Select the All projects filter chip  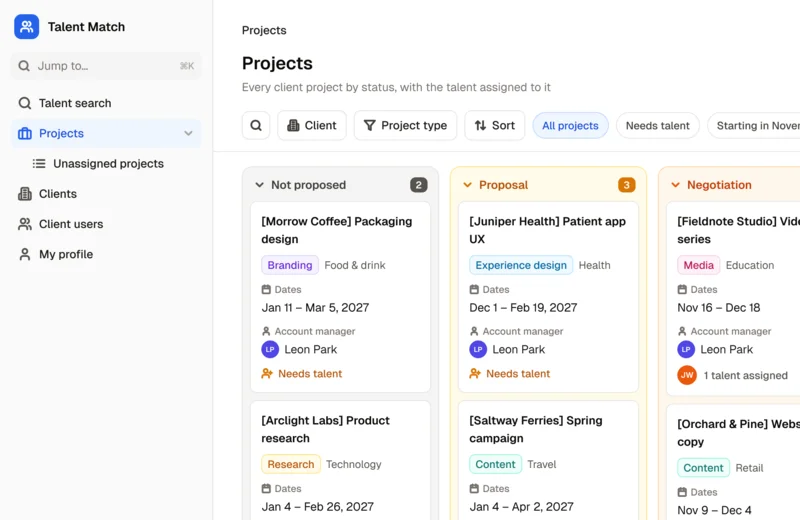(570, 126)
